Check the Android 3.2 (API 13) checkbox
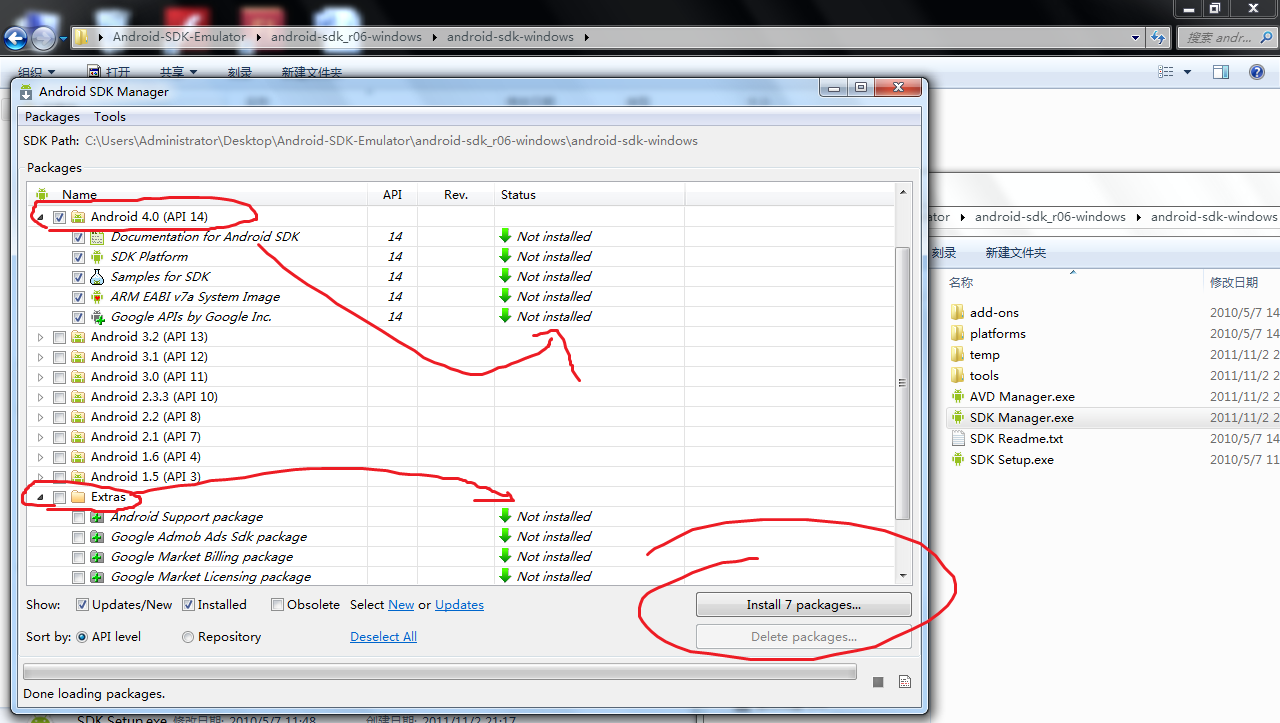1280x723 pixels. click(60, 337)
